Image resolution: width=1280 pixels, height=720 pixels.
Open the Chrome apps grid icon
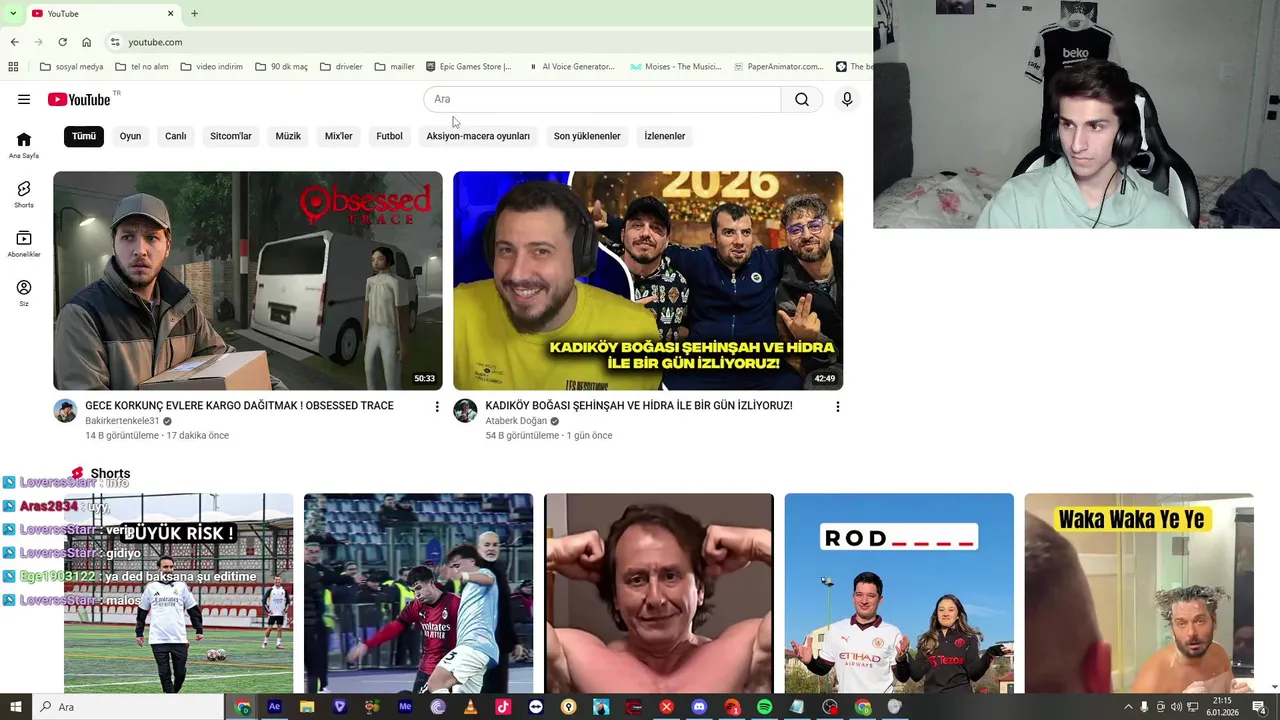coord(13,67)
